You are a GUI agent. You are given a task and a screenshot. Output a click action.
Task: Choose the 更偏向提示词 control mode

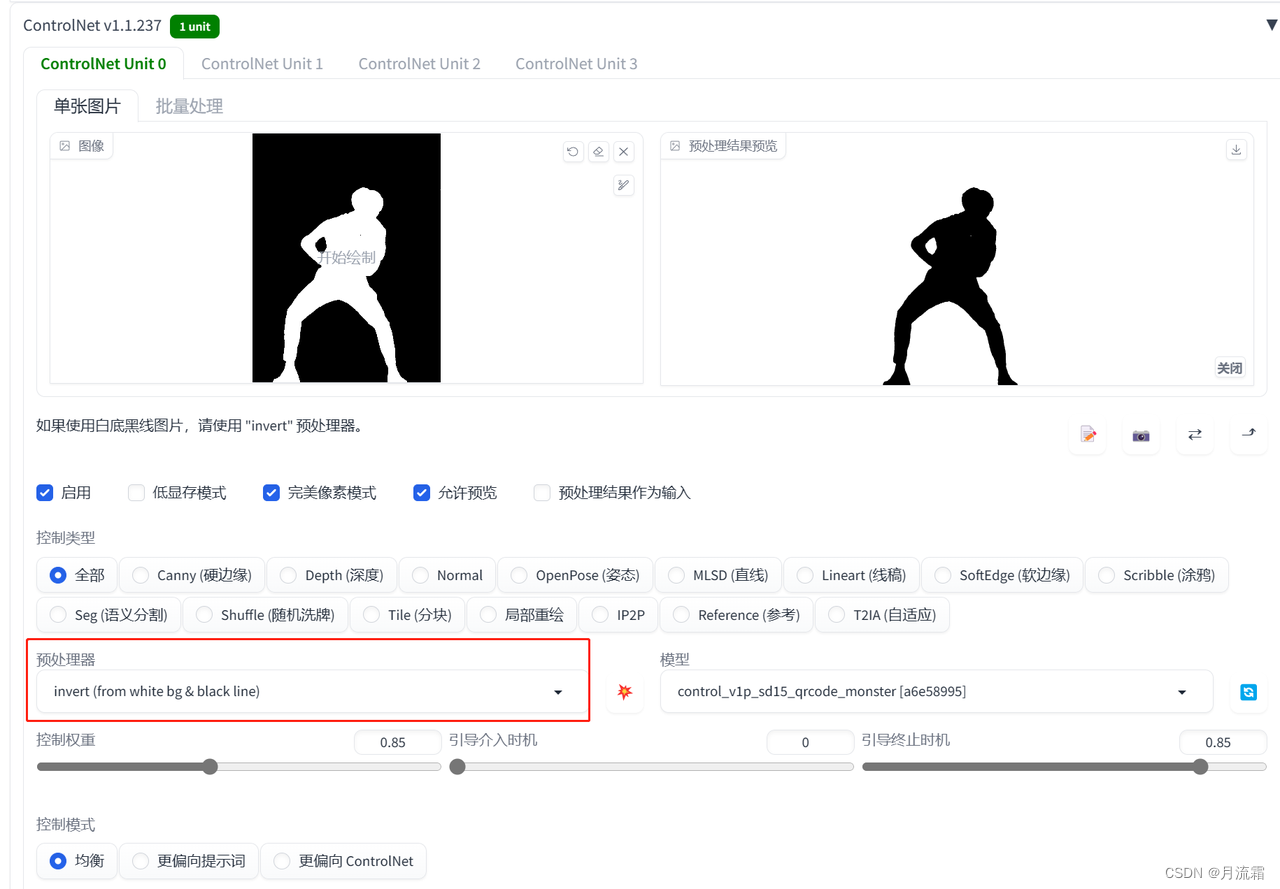[188, 861]
